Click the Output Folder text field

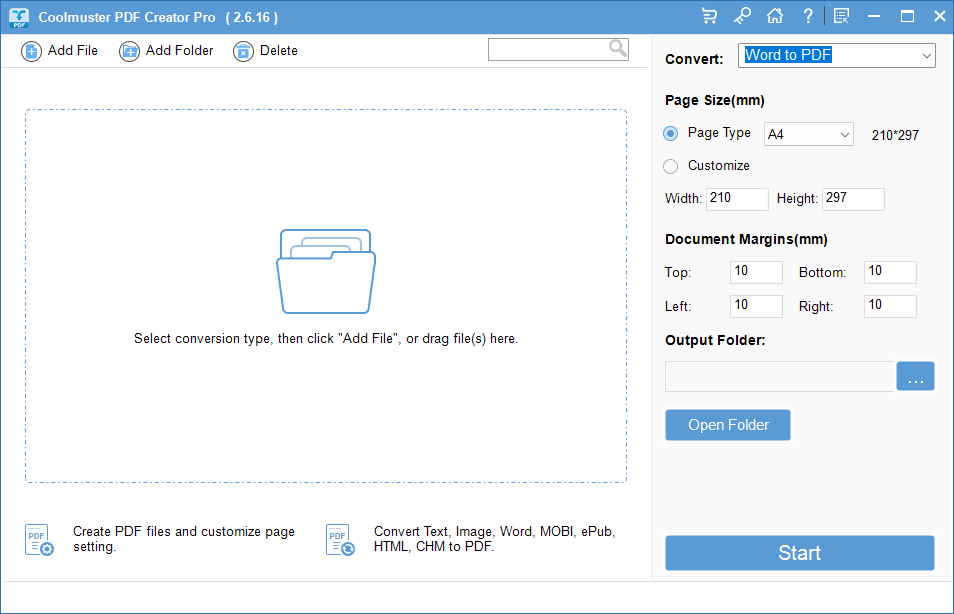click(778, 376)
